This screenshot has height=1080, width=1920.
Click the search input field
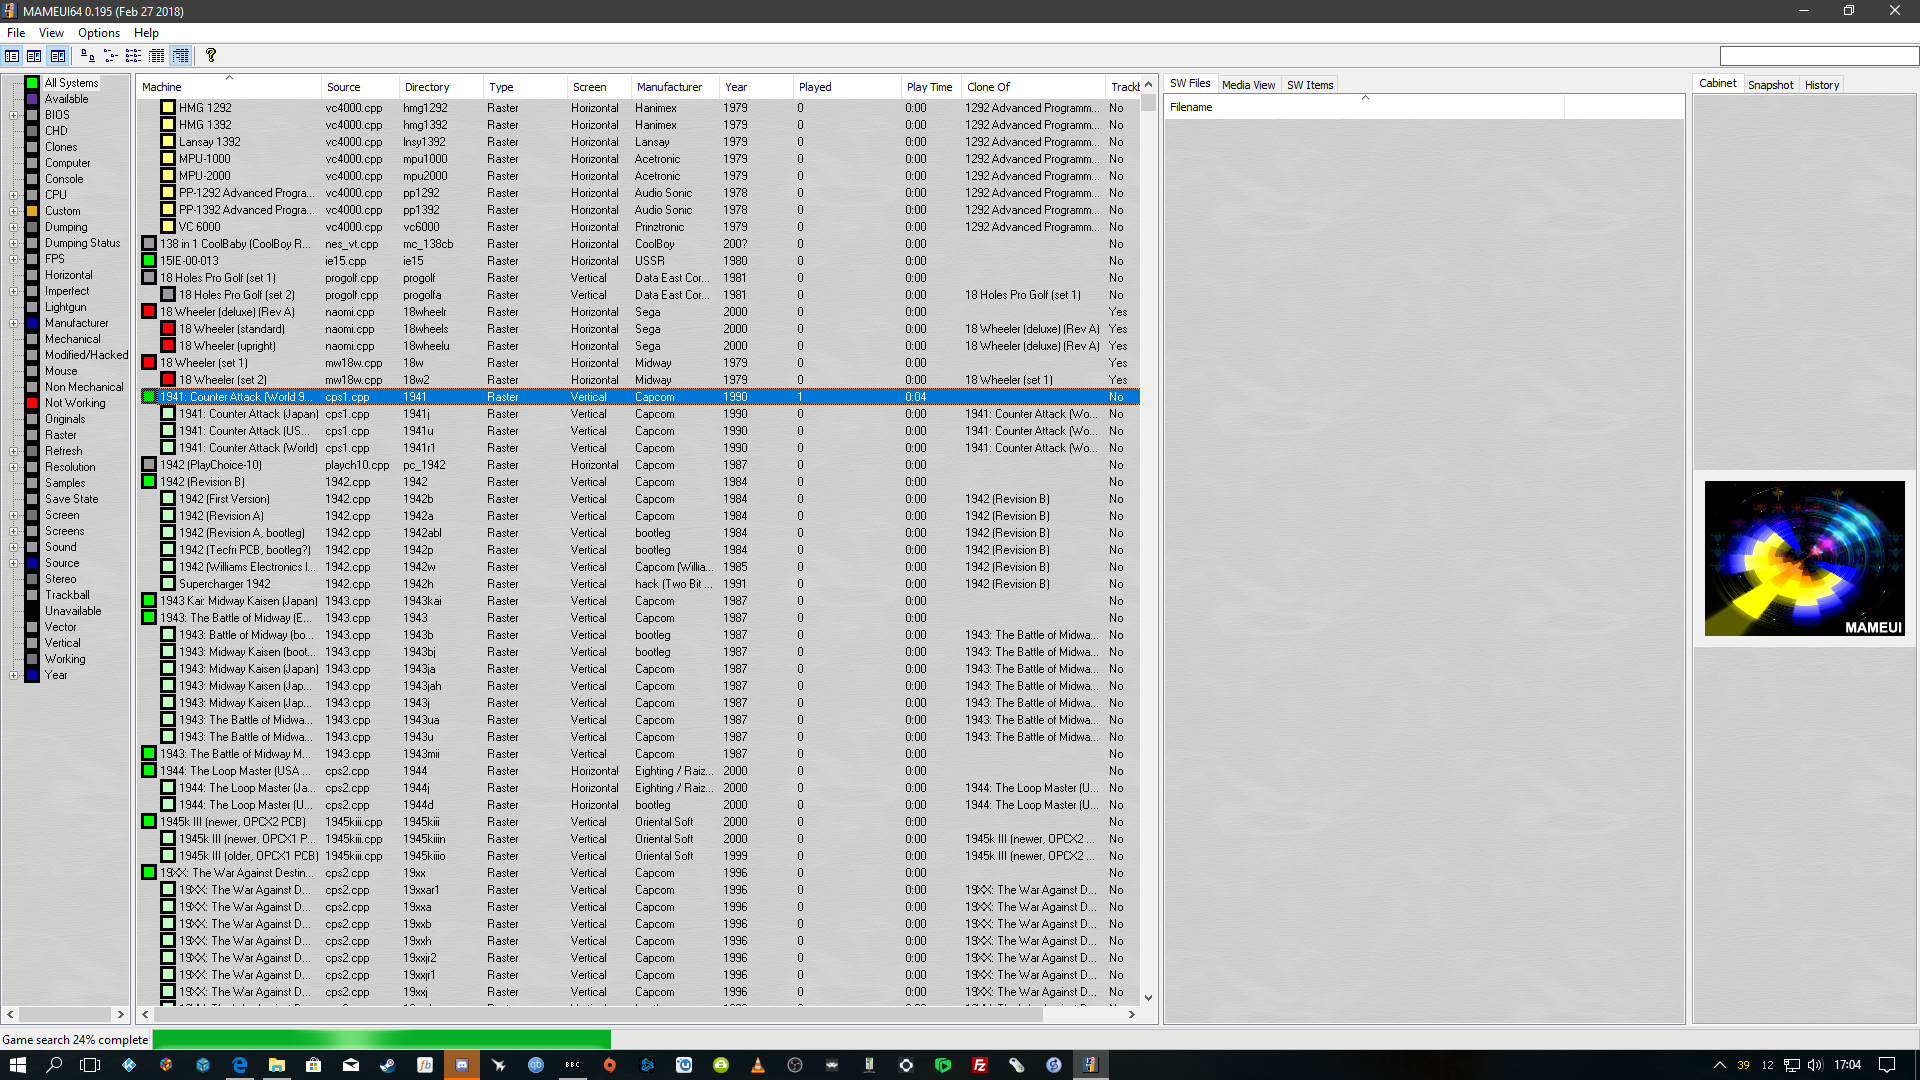[1818, 56]
